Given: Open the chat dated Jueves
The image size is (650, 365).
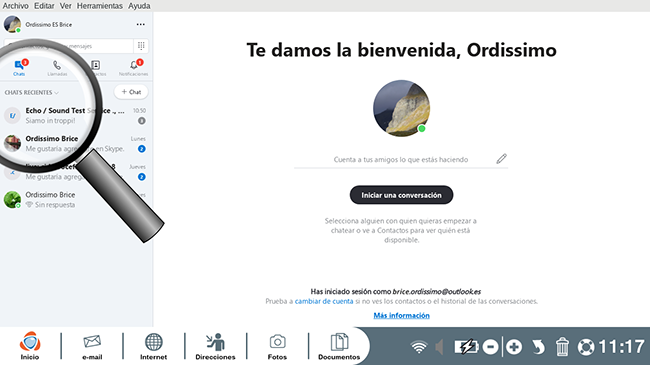Looking at the screenshot, I should click(x=76, y=172).
